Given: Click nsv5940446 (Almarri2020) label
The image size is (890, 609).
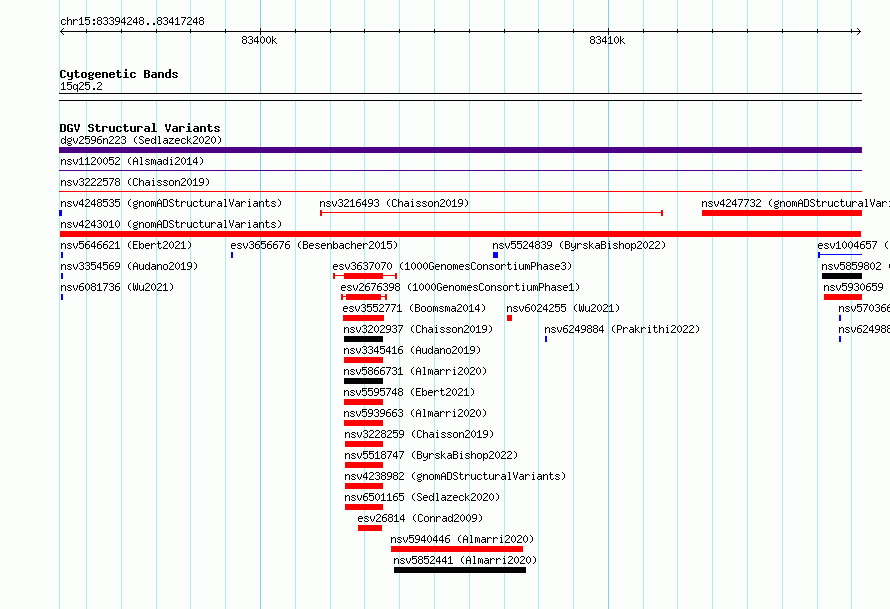Looking at the screenshot, I should (462, 539).
